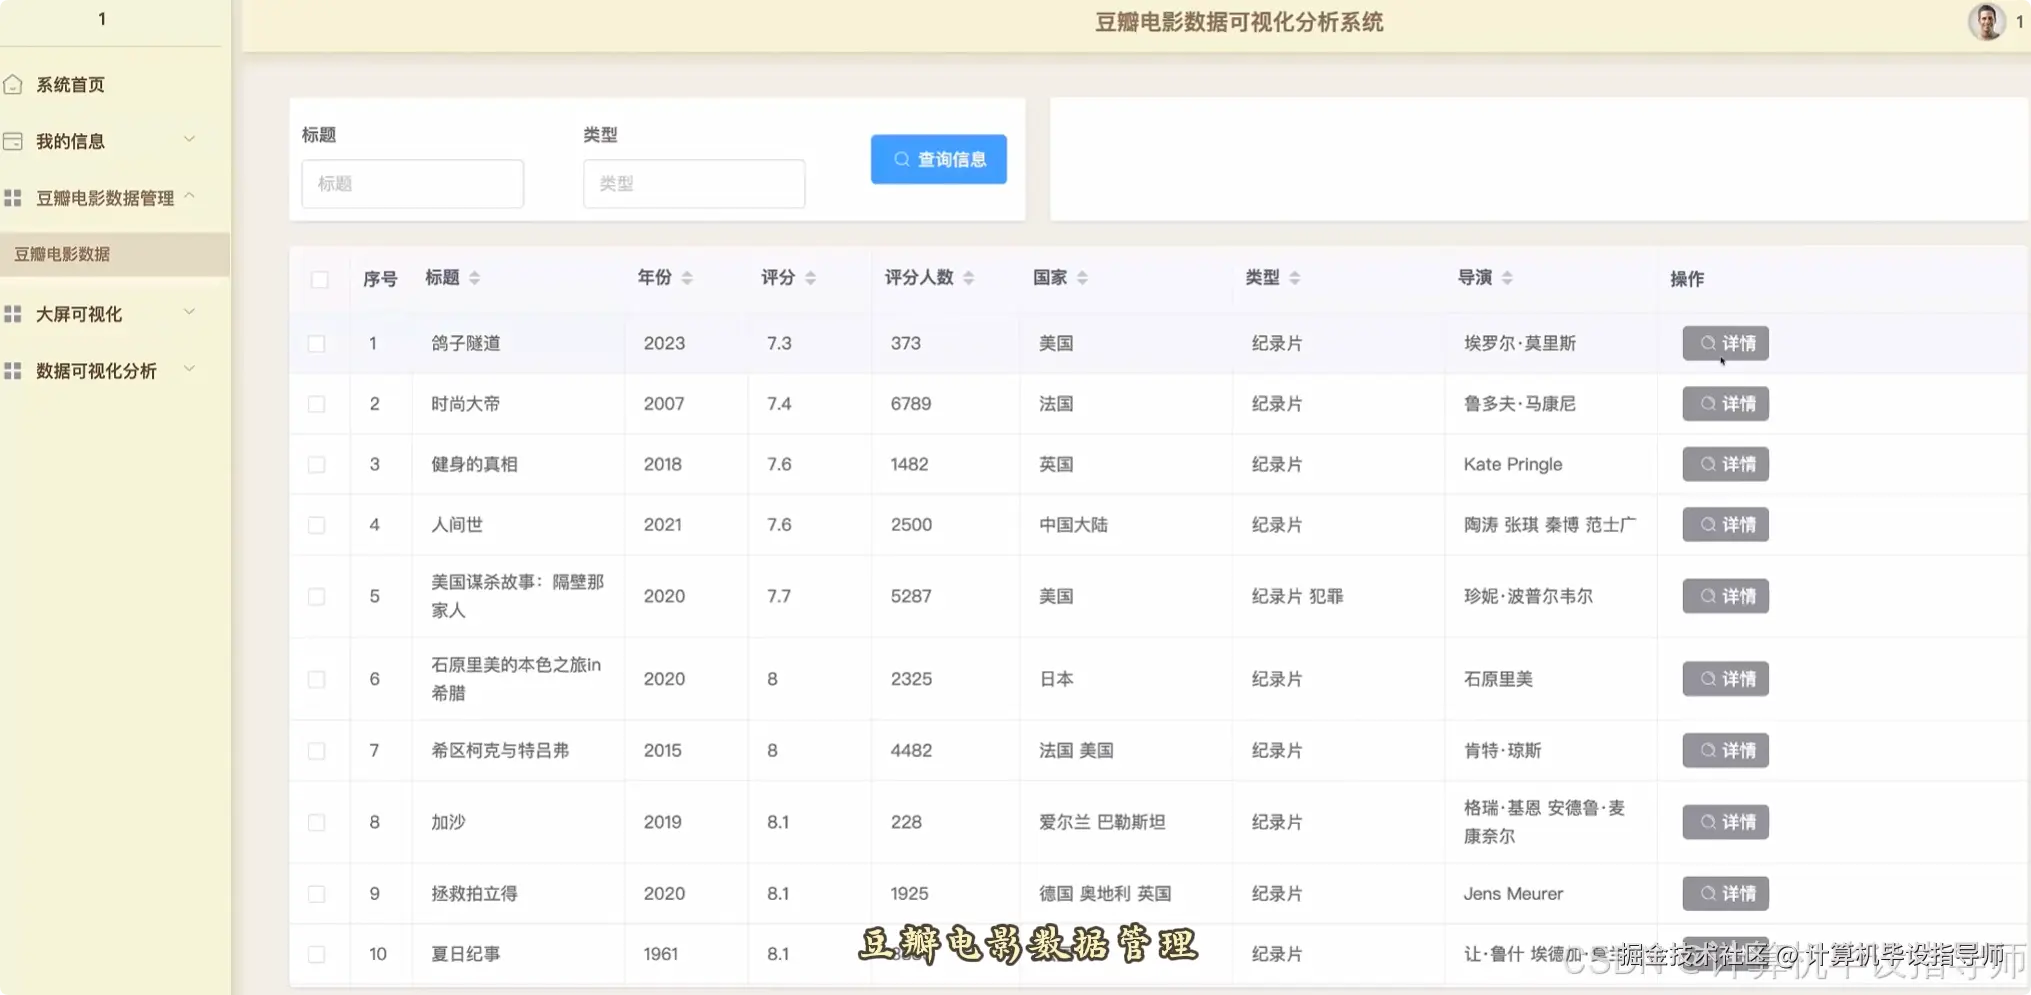Screen dimensions: 2031x995
Task: Click the 查询信息 search button
Action: 938,159
